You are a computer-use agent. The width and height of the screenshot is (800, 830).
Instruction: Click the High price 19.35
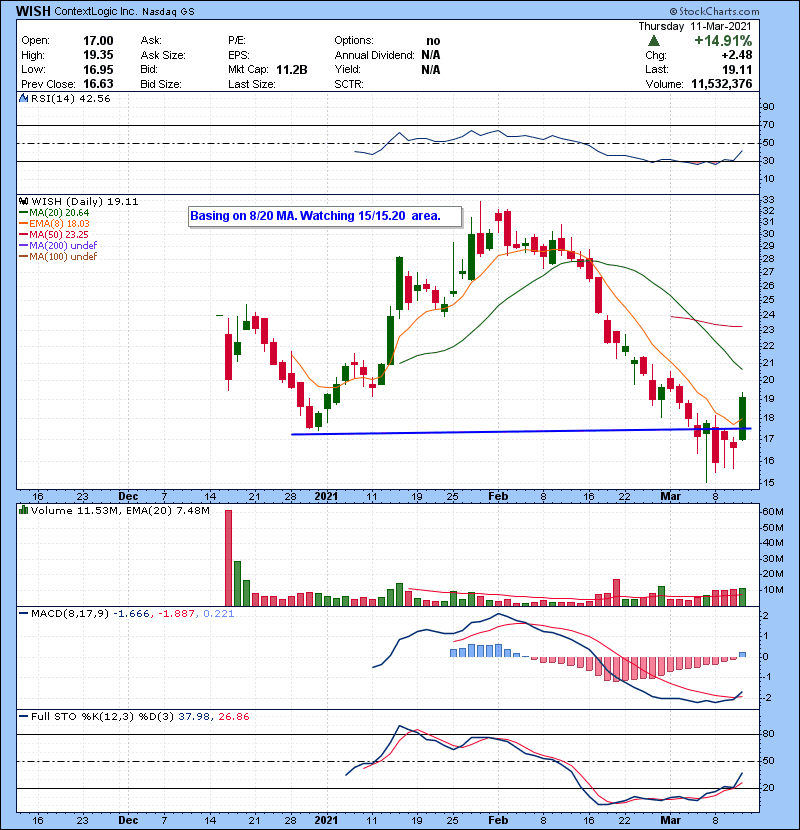click(98, 55)
